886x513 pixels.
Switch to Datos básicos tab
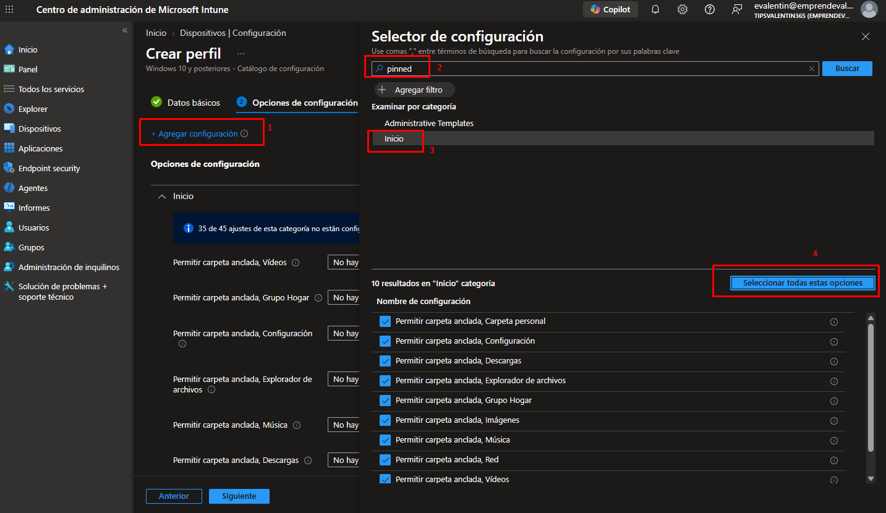point(186,102)
